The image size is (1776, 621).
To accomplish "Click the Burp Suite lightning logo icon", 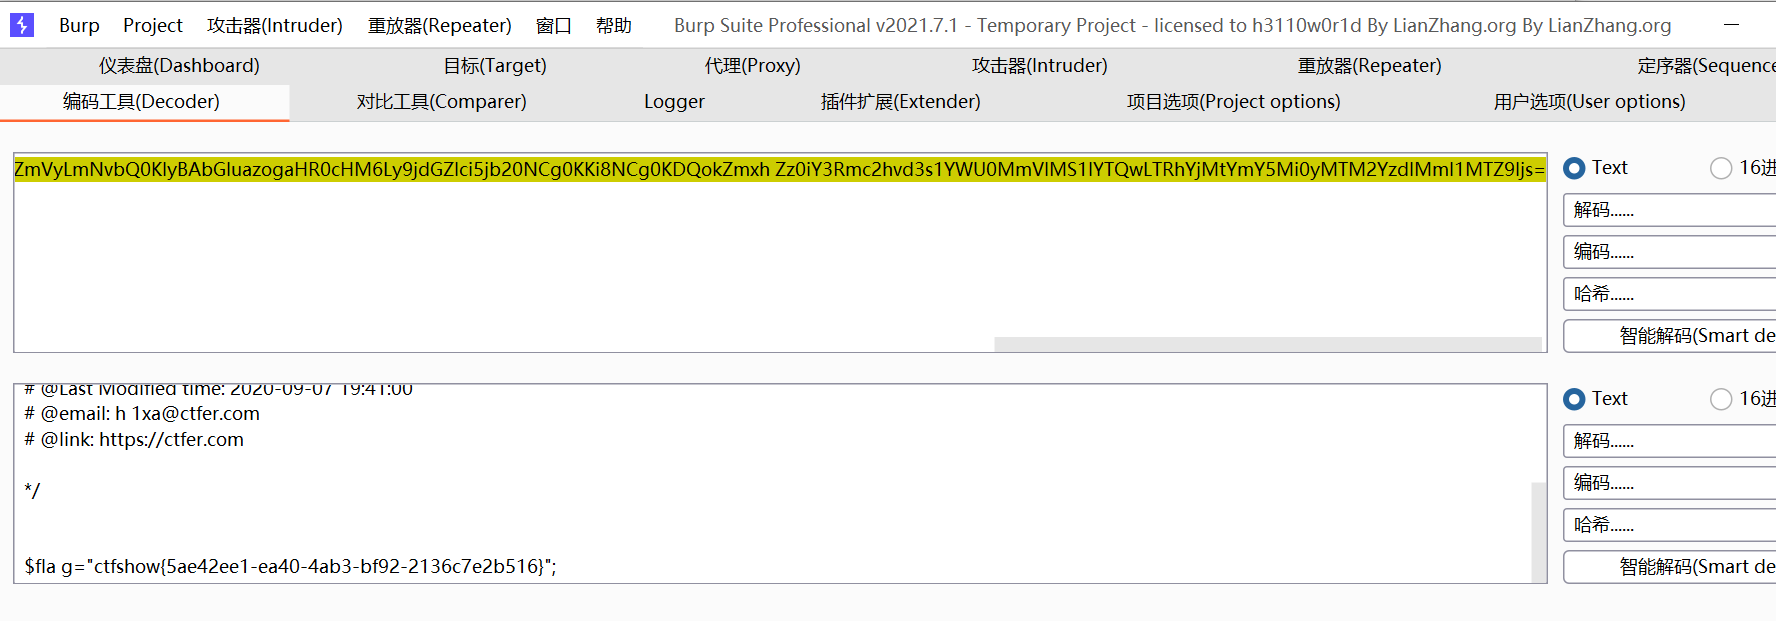I will tap(21, 24).
